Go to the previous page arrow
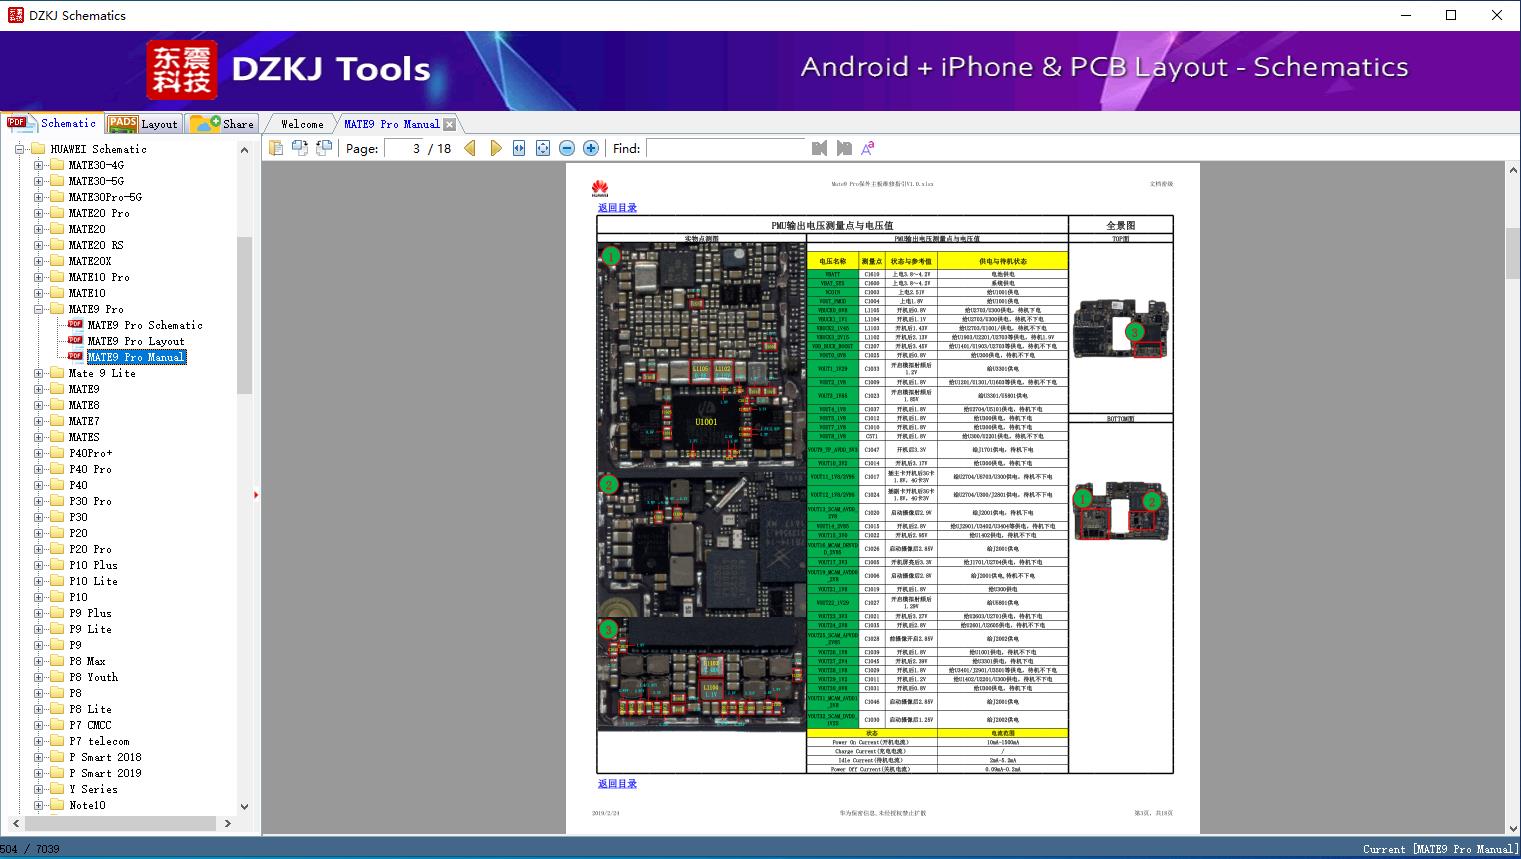Screen dimensions: 1521x859 coord(470,148)
